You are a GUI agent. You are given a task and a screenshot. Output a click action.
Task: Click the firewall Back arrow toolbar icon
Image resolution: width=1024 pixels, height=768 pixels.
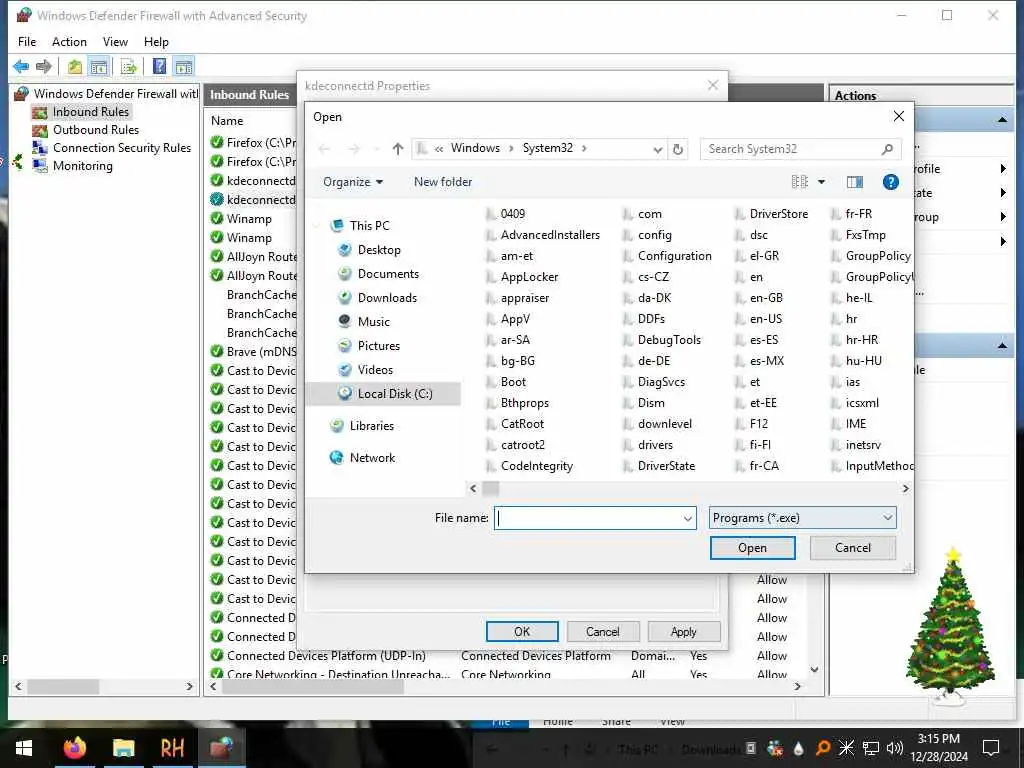point(21,66)
